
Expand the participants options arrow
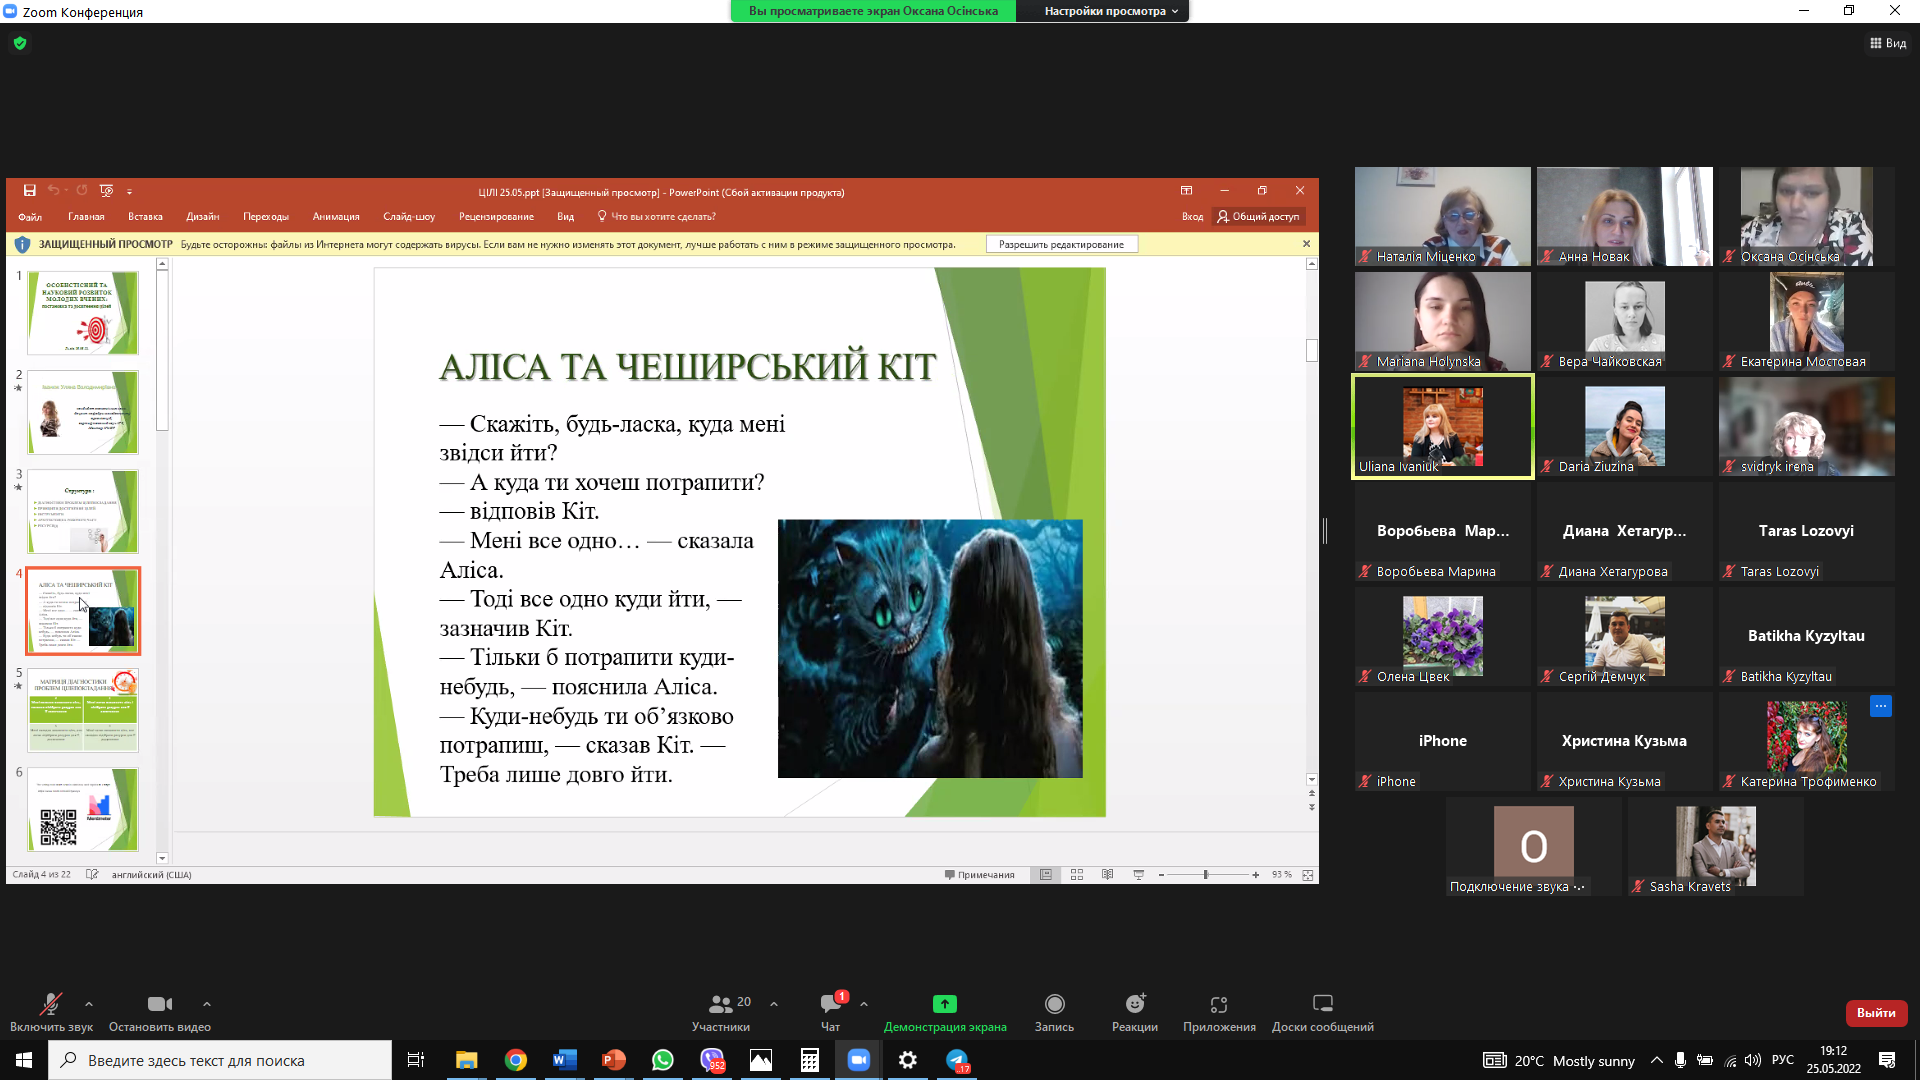(774, 1004)
